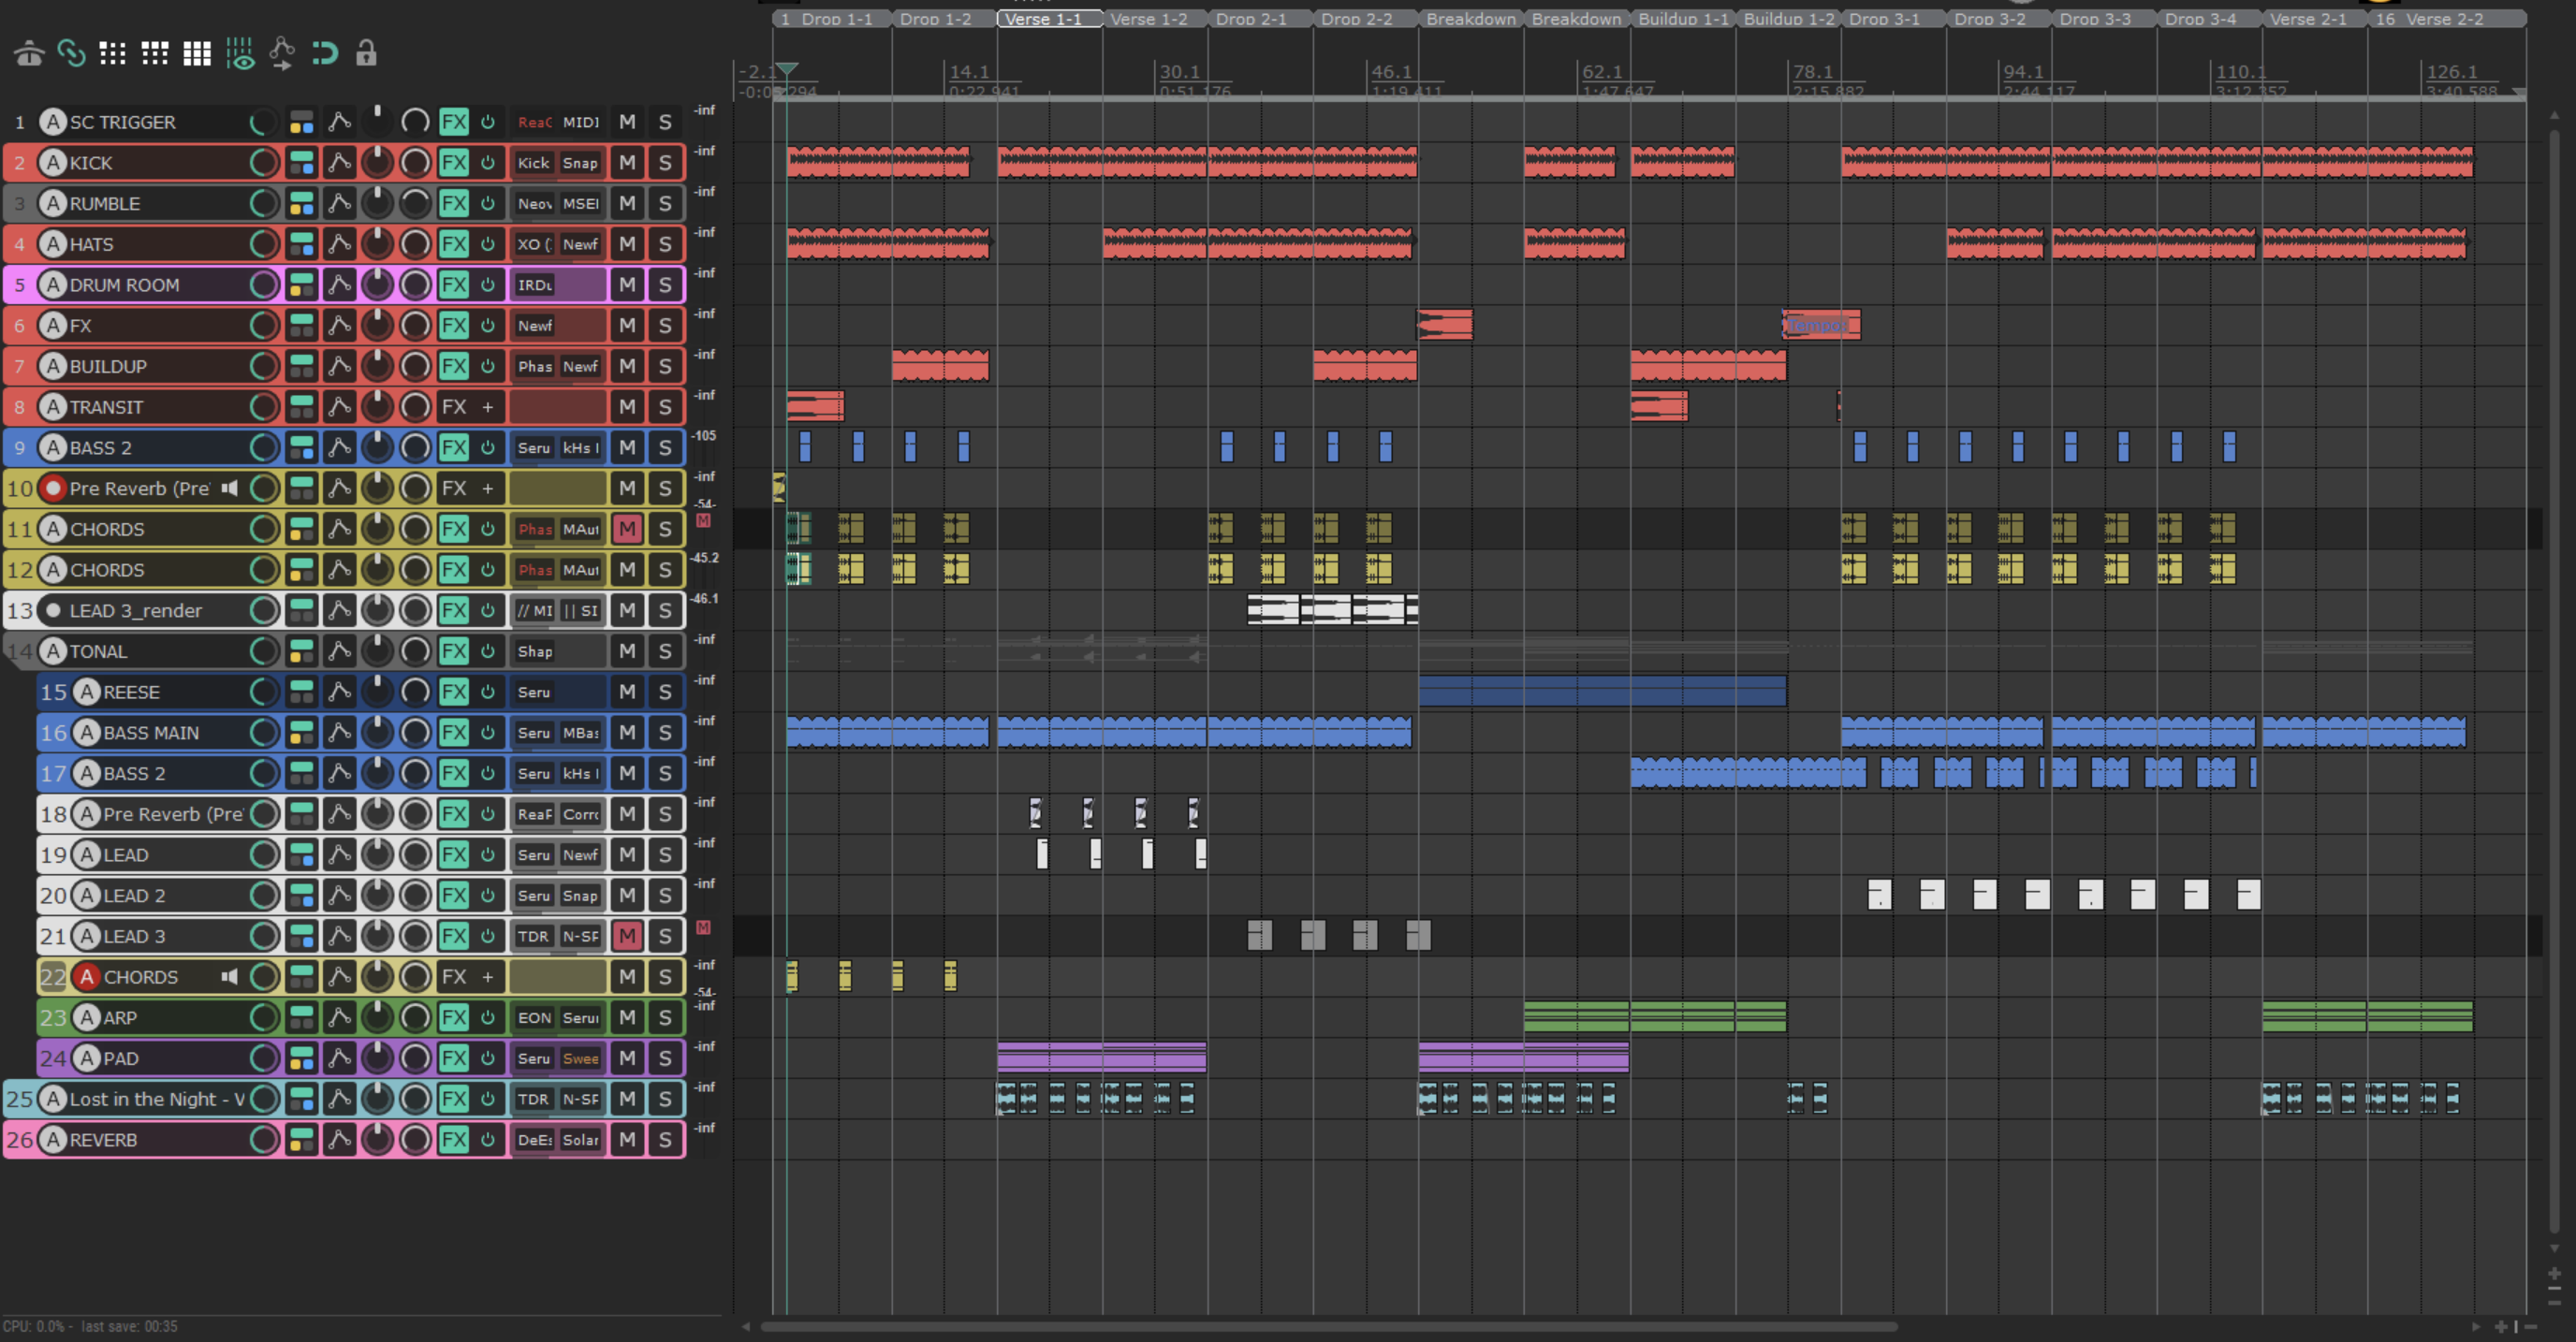Select the fully filled grid icon
This screenshot has width=2576, height=1342.
197,53
